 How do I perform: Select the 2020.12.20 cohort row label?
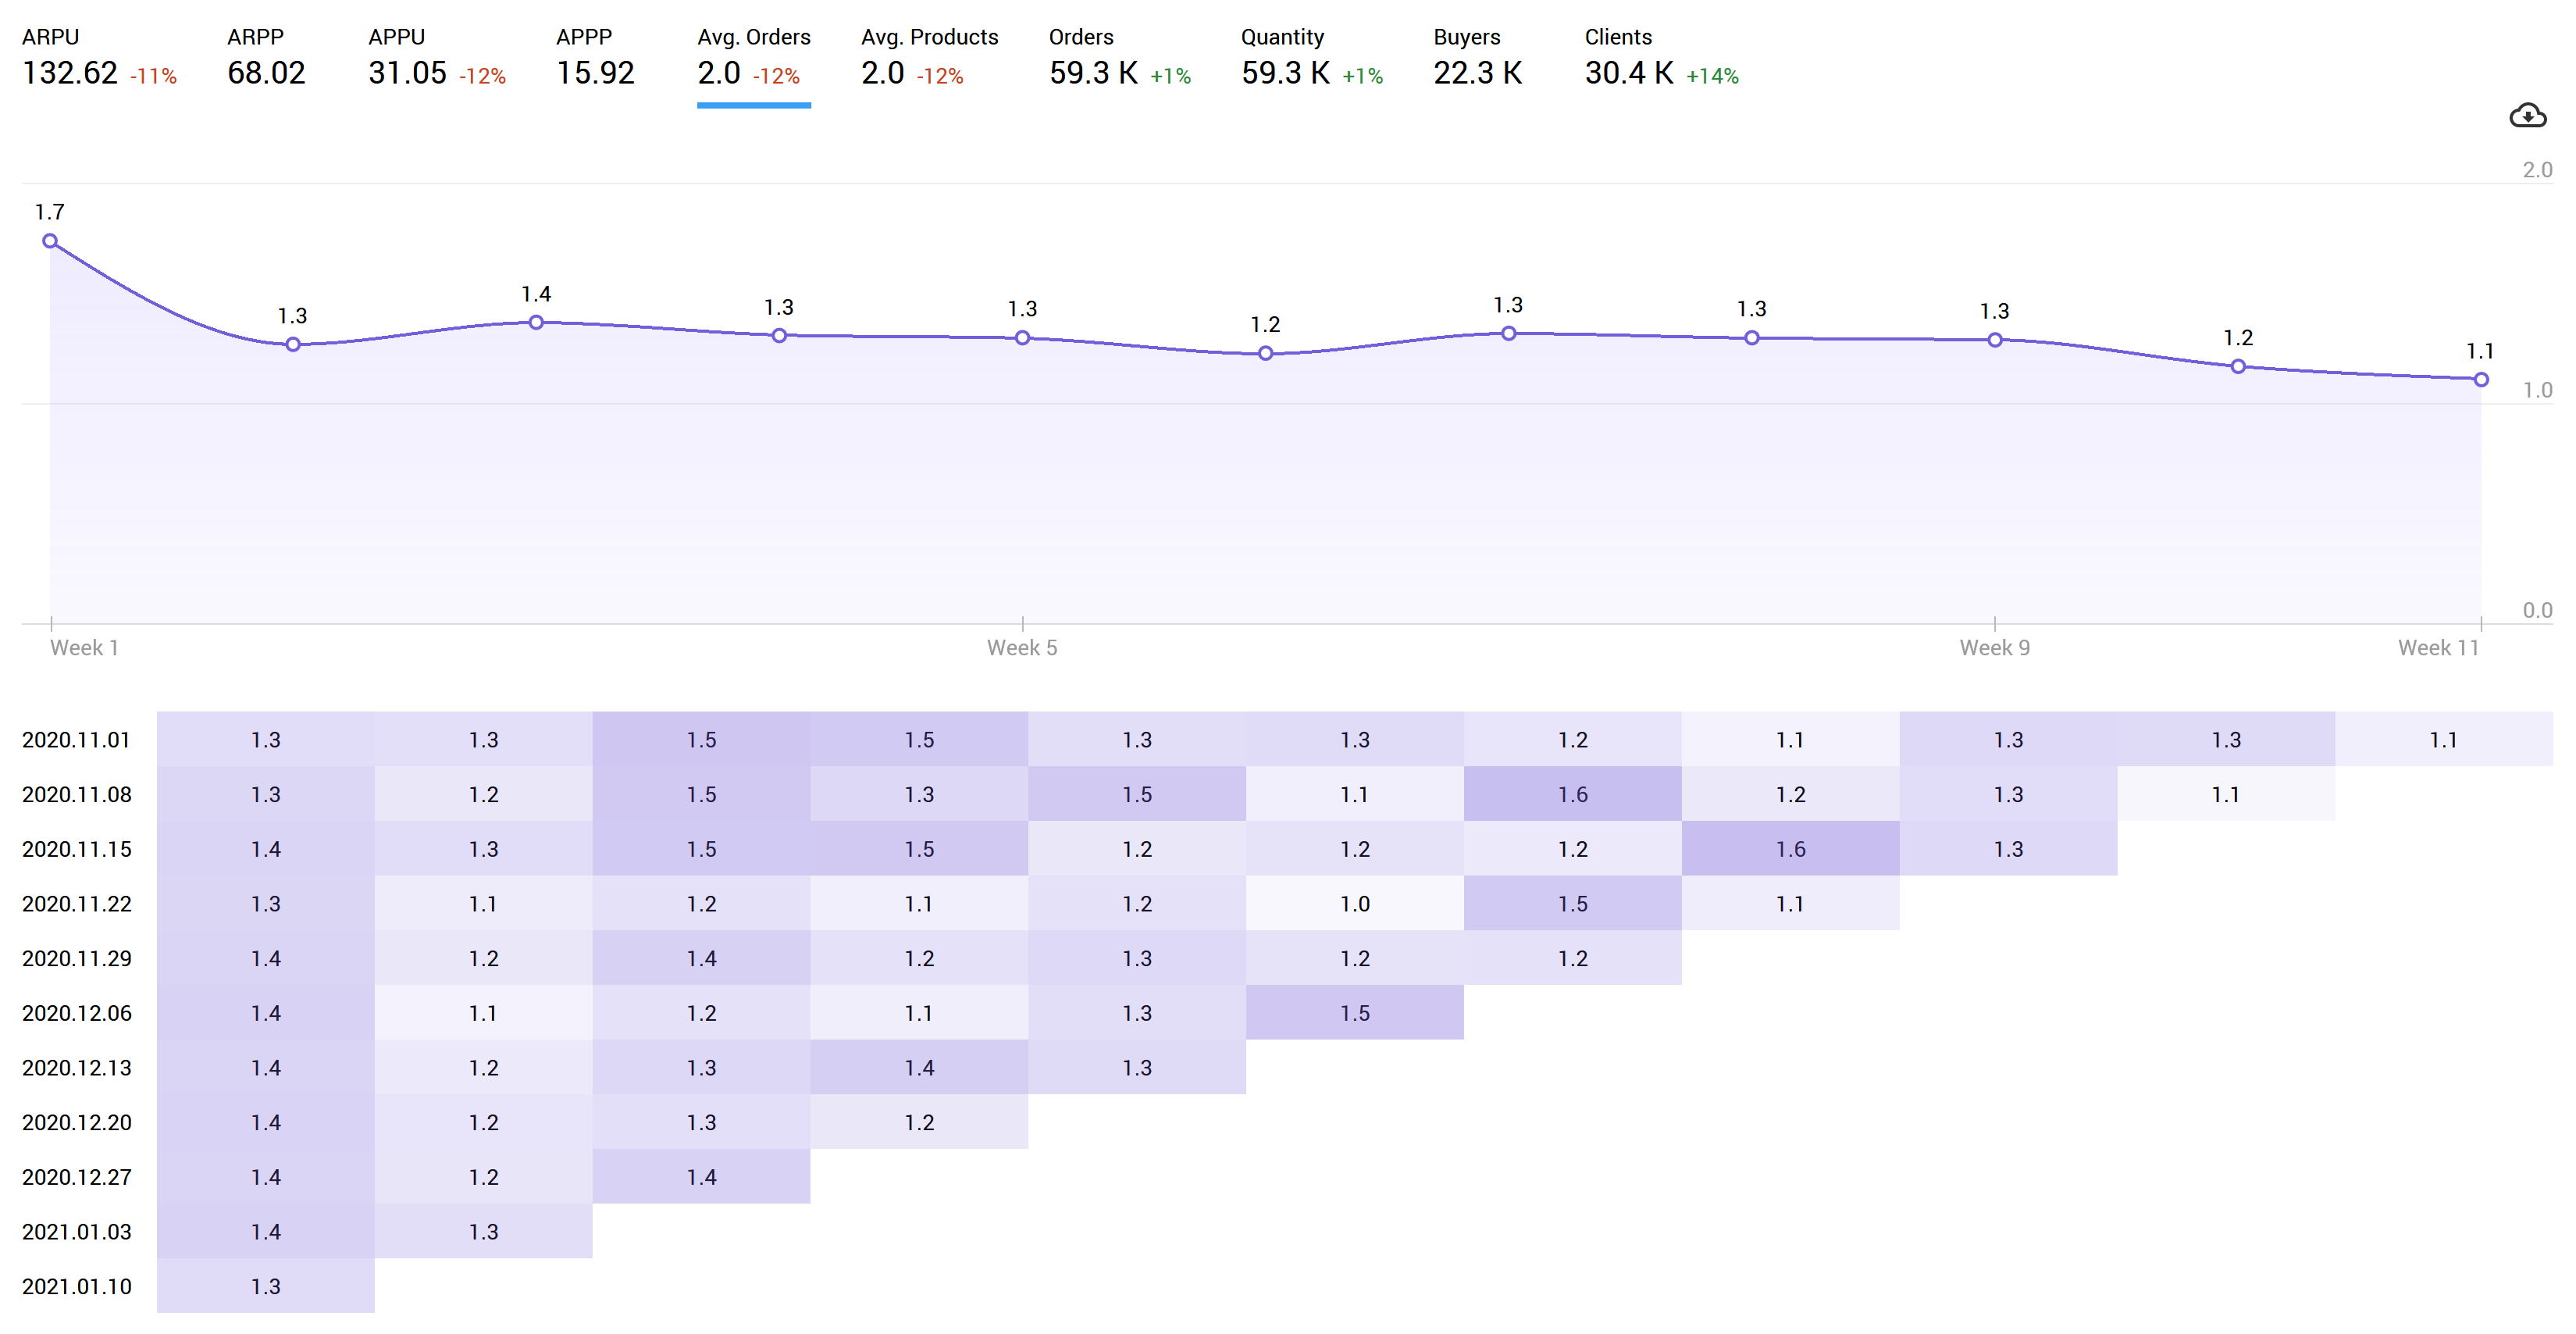coord(76,1123)
